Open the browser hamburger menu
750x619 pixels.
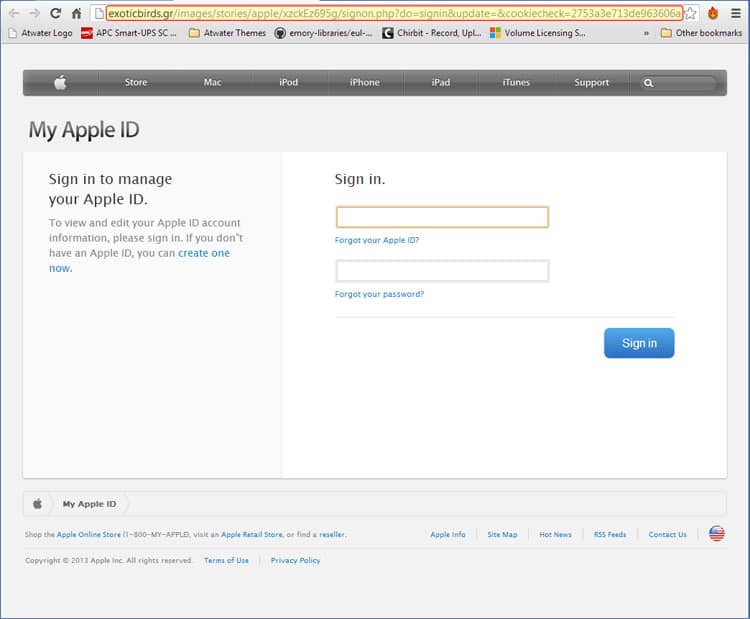point(736,13)
